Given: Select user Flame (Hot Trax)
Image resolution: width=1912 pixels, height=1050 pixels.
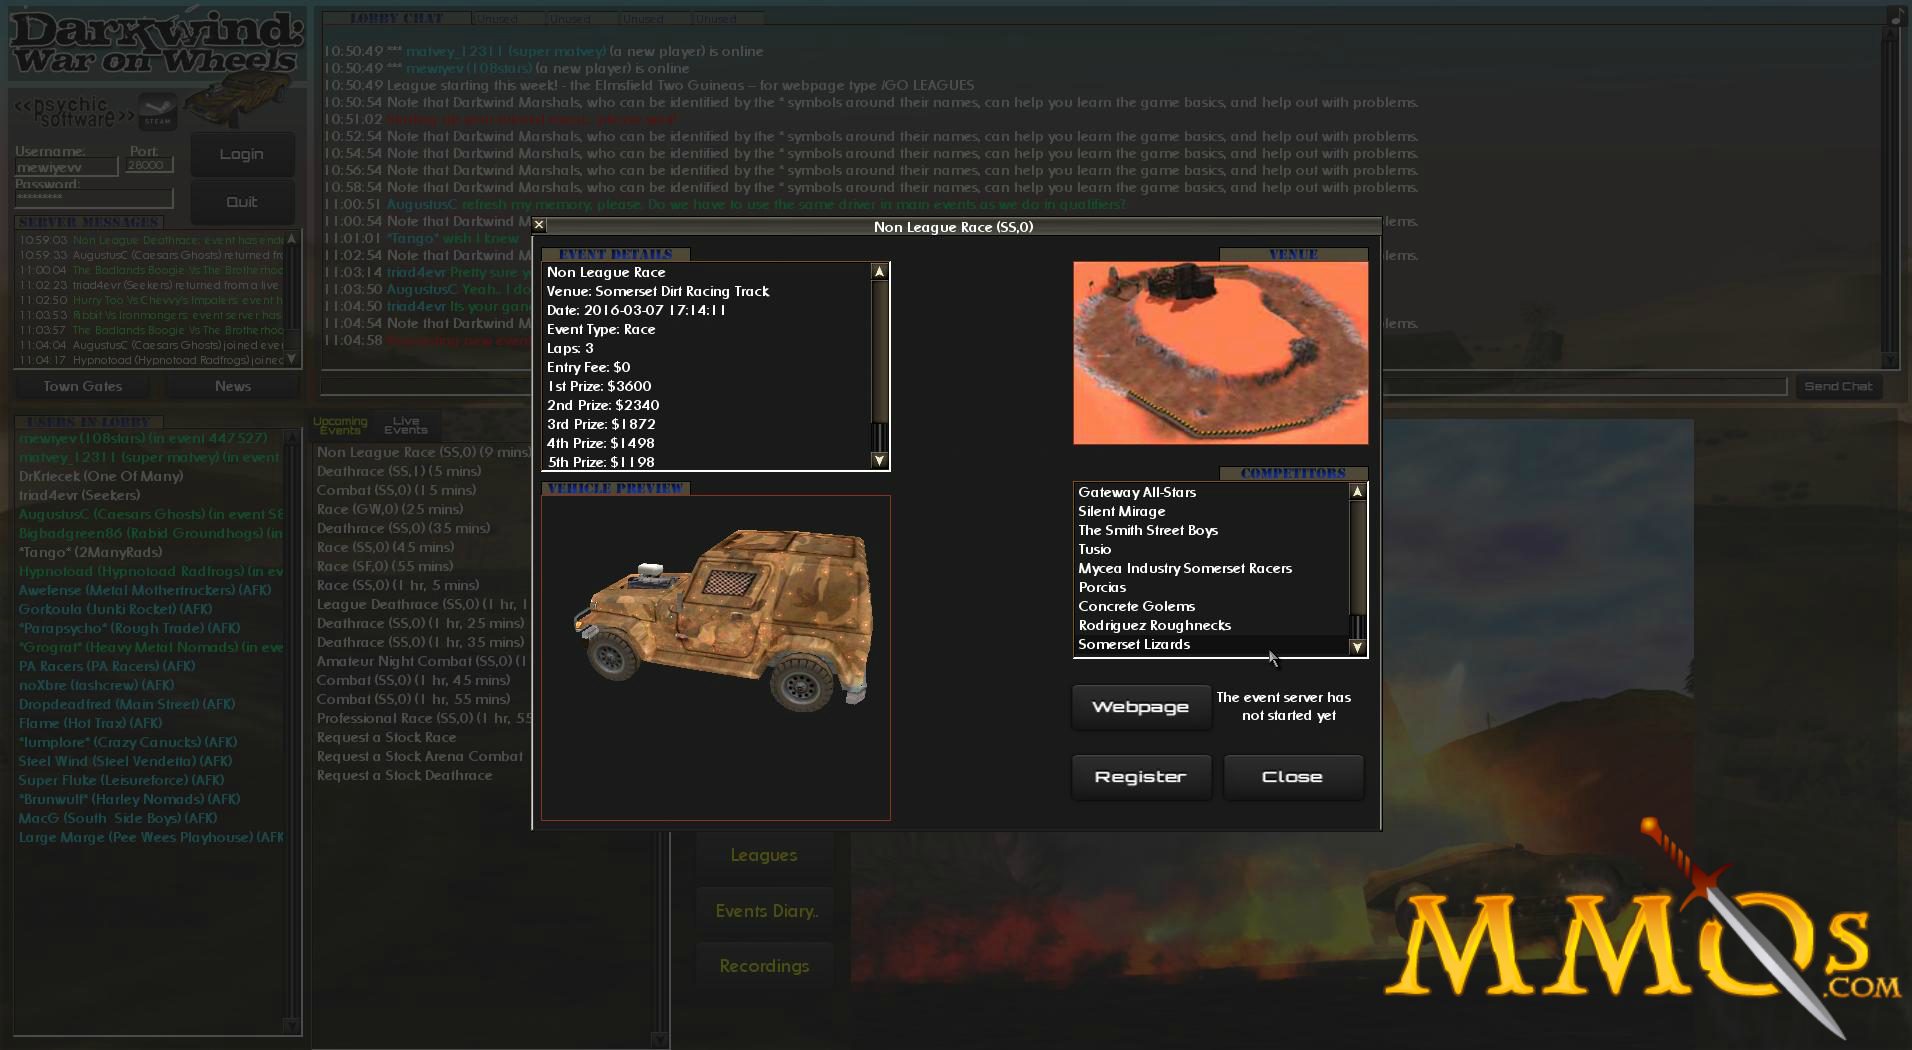Looking at the screenshot, I should pyautogui.click(x=90, y=723).
